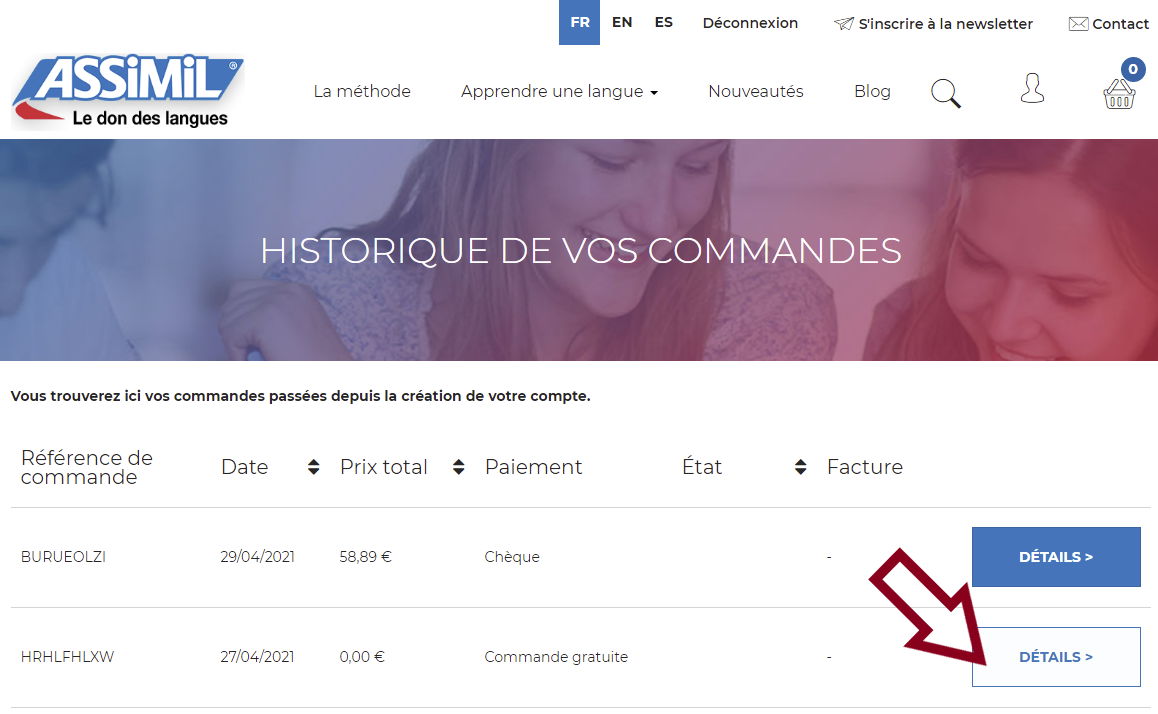Open the Blog menu item
The width and height of the screenshot is (1158, 714).
[x=872, y=91]
